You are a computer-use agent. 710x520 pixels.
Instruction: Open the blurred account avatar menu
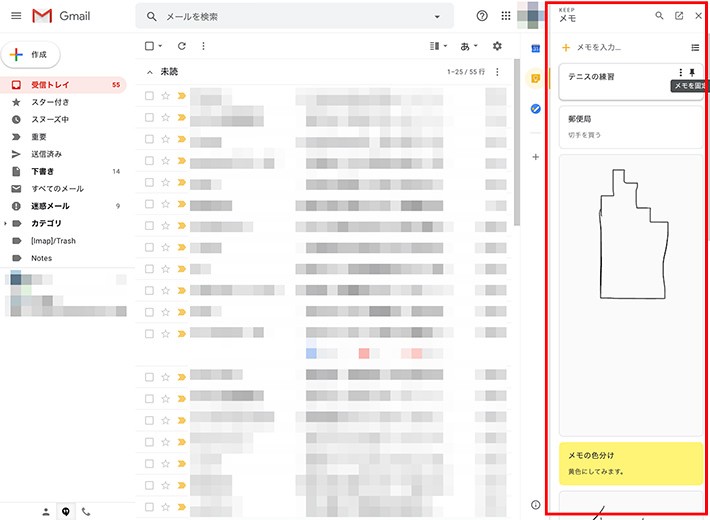coord(531,15)
